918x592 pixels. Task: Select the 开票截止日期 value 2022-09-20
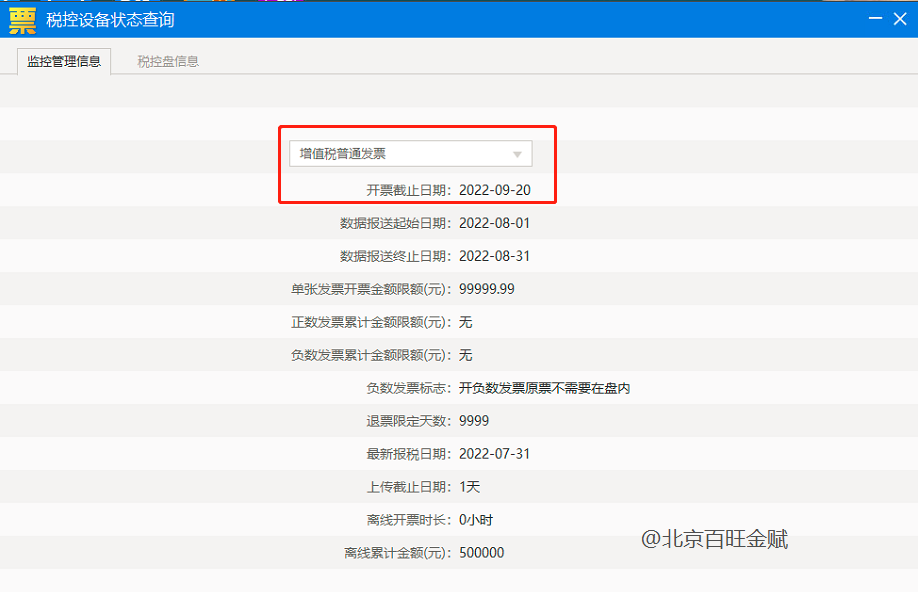coord(495,190)
